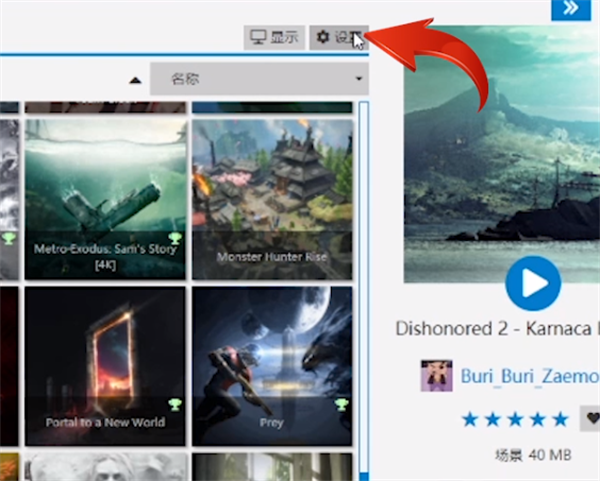Image resolution: width=600 pixels, height=481 pixels.
Task: Click the heart favorite icon
Action: click(x=591, y=418)
